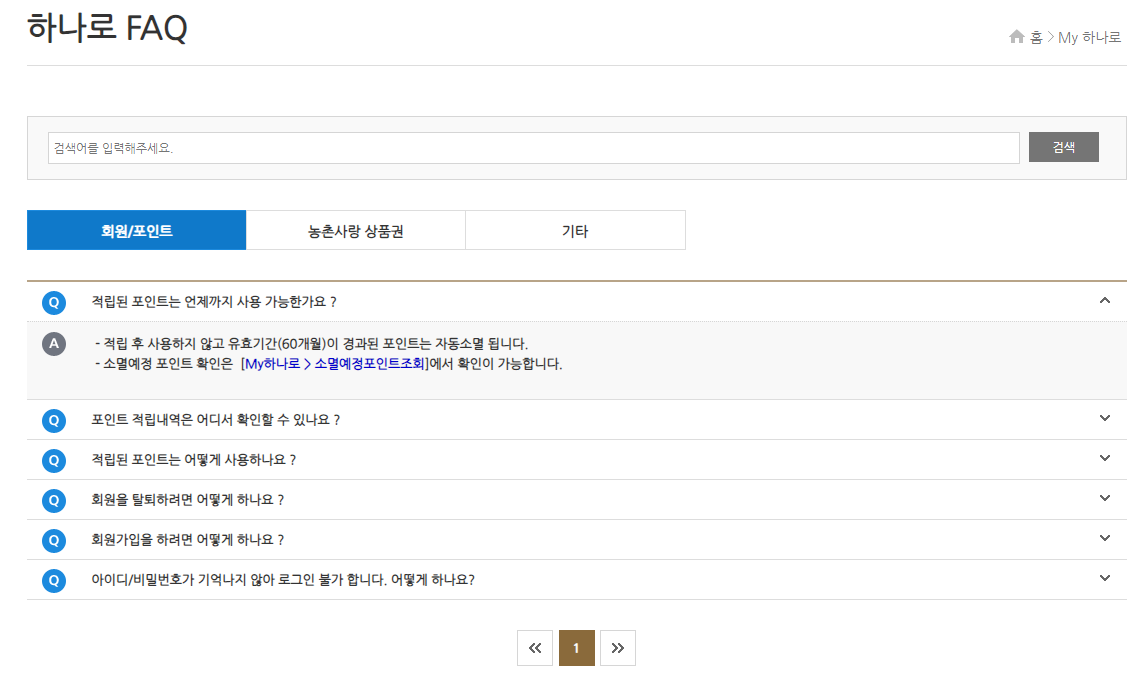The height and width of the screenshot is (687, 1138).
Task: Click the home icon in the breadcrumb
Action: [x=1016, y=36]
